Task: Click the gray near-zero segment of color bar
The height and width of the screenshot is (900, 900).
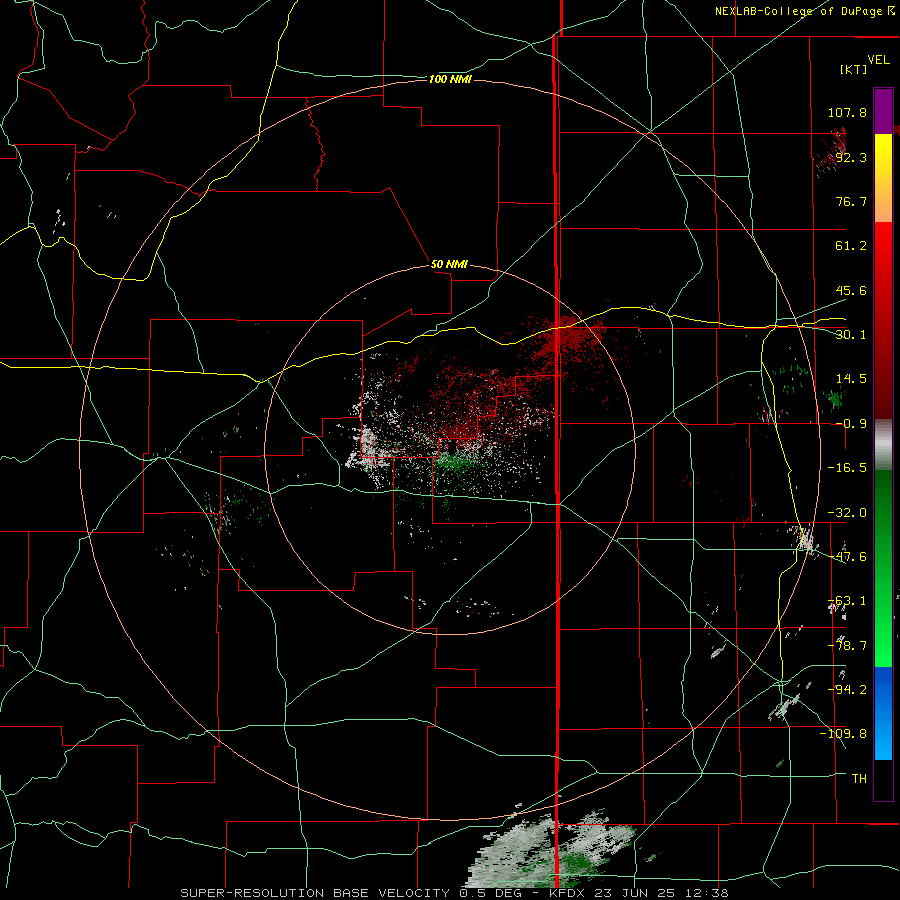Action: point(883,445)
